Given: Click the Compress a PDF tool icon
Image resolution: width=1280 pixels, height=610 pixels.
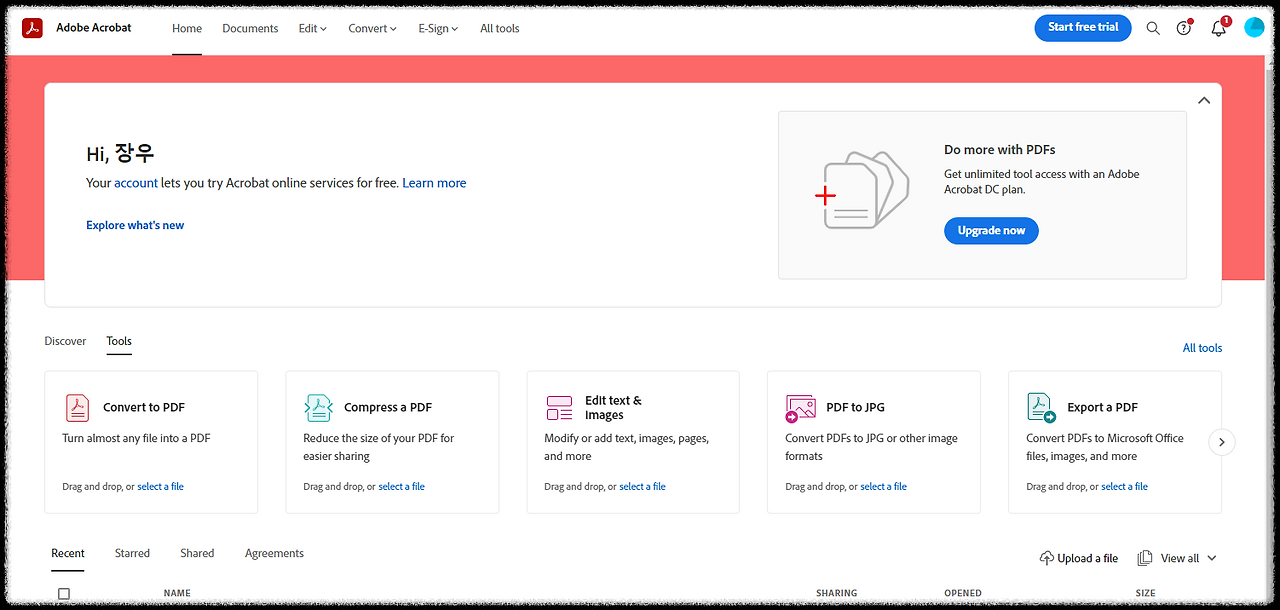Looking at the screenshot, I should pos(318,407).
